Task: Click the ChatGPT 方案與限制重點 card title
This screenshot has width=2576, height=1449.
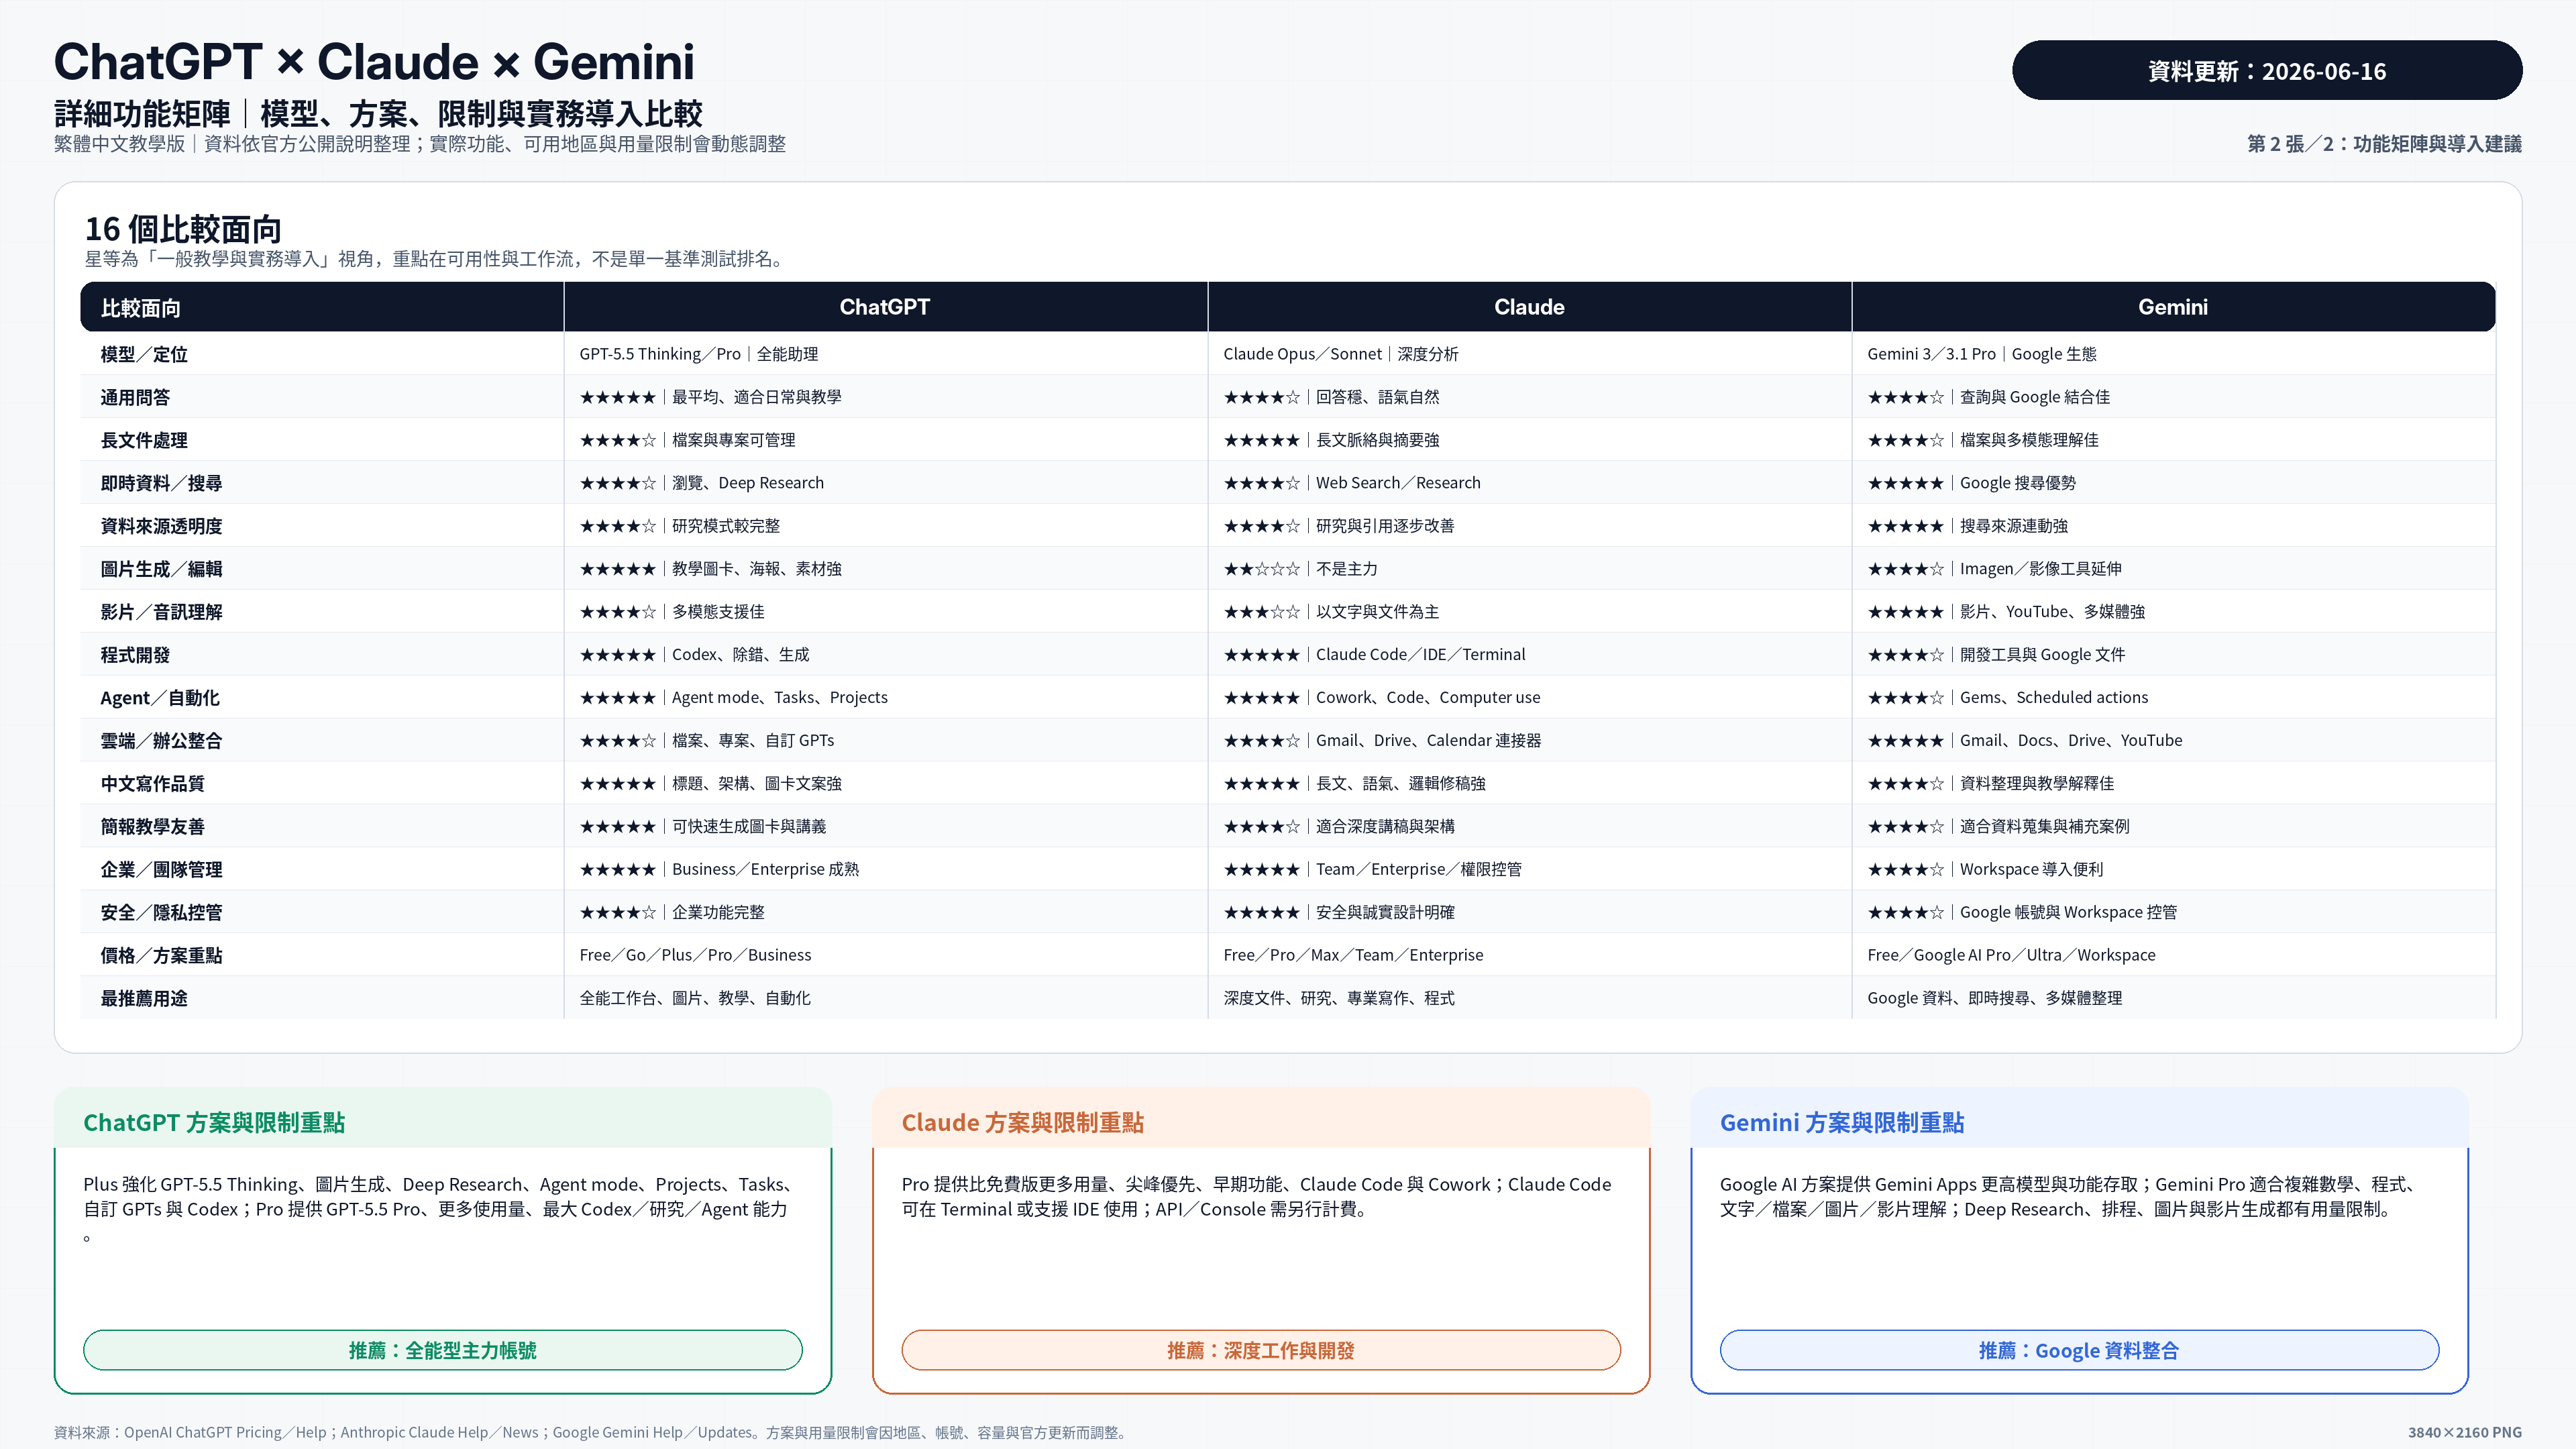Action: (x=214, y=1122)
